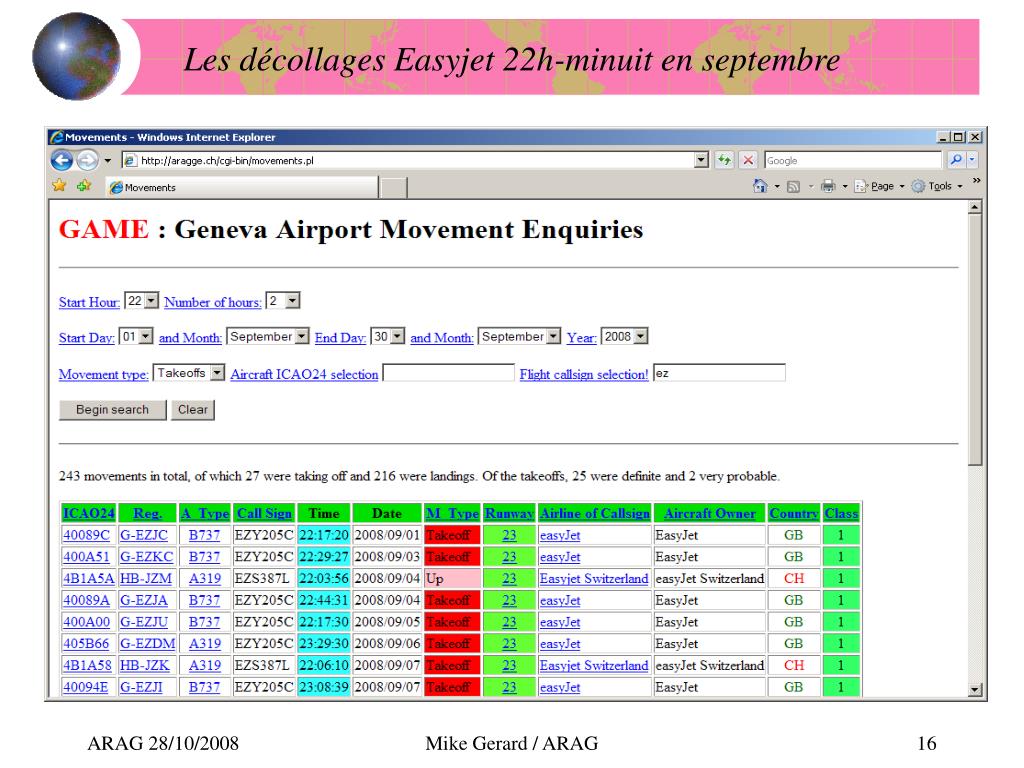This screenshot has height=768, width=1024.
Task: Follow the Movement type link
Action: 104,374
